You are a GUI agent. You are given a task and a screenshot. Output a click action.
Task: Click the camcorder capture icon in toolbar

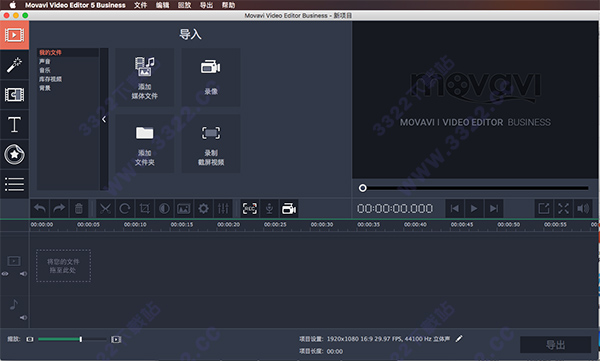coord(289,209)
